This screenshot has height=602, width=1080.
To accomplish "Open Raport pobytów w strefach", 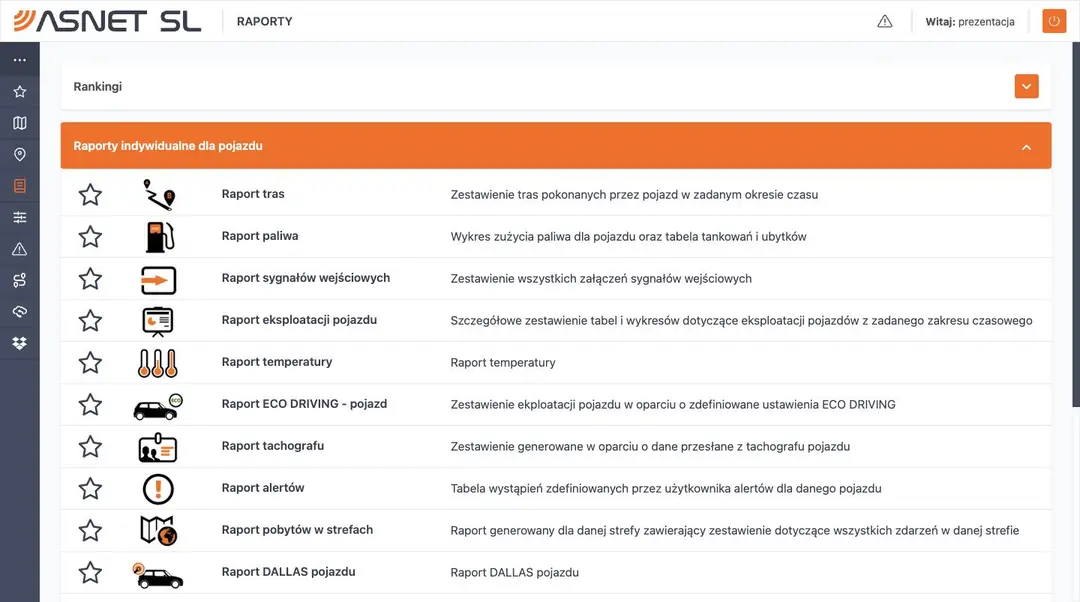I will point(298,530).
